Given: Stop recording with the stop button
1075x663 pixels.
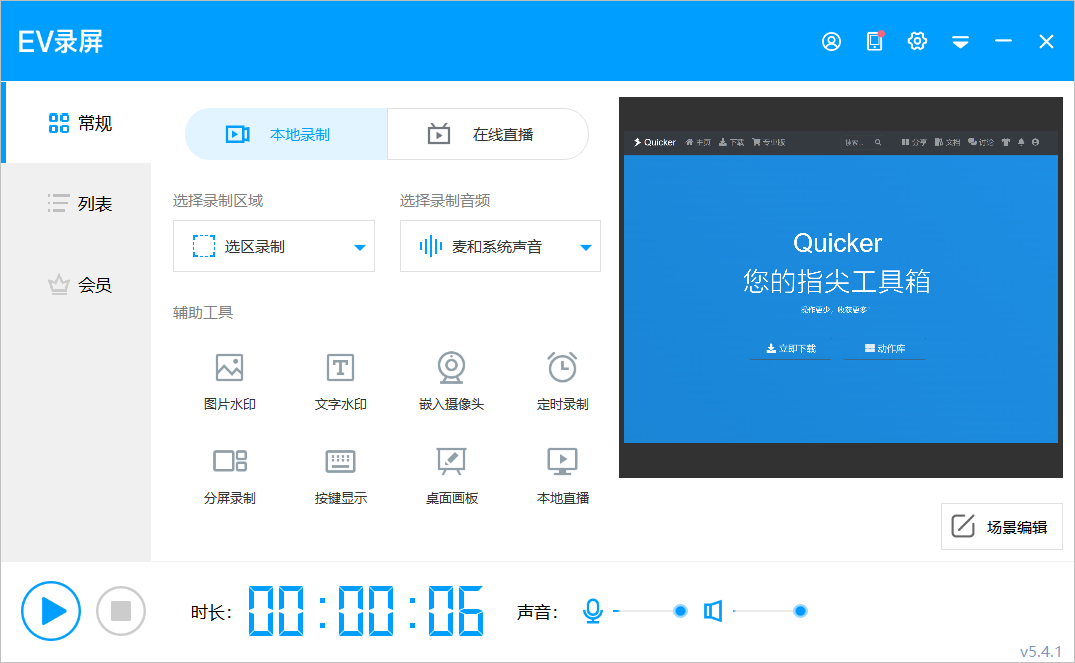Looking at the screenshot, I should coord(121,611).
